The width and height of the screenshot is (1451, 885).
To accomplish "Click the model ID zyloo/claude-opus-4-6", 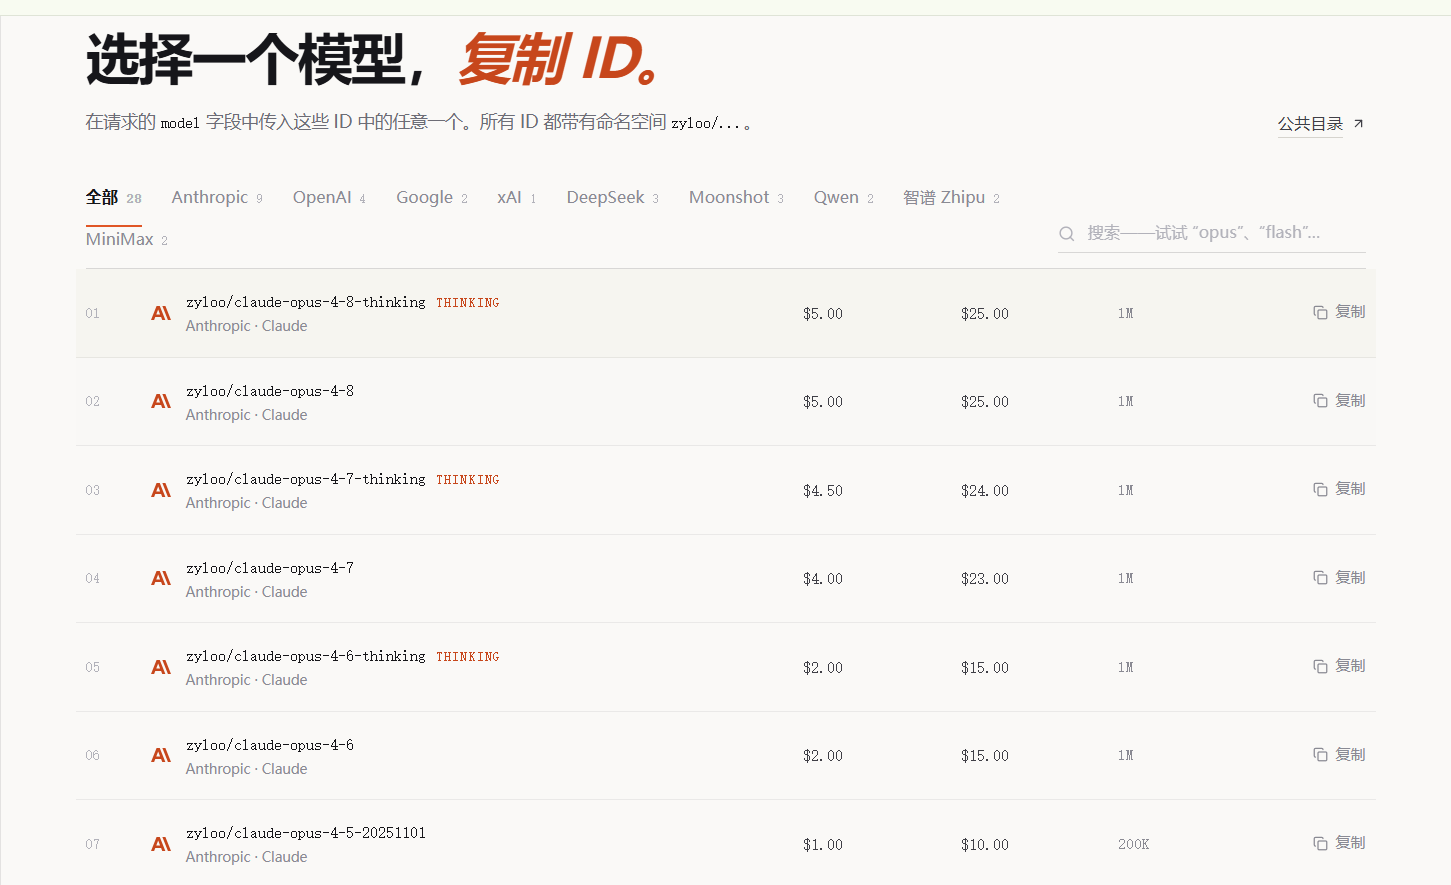I will [270, 745].
